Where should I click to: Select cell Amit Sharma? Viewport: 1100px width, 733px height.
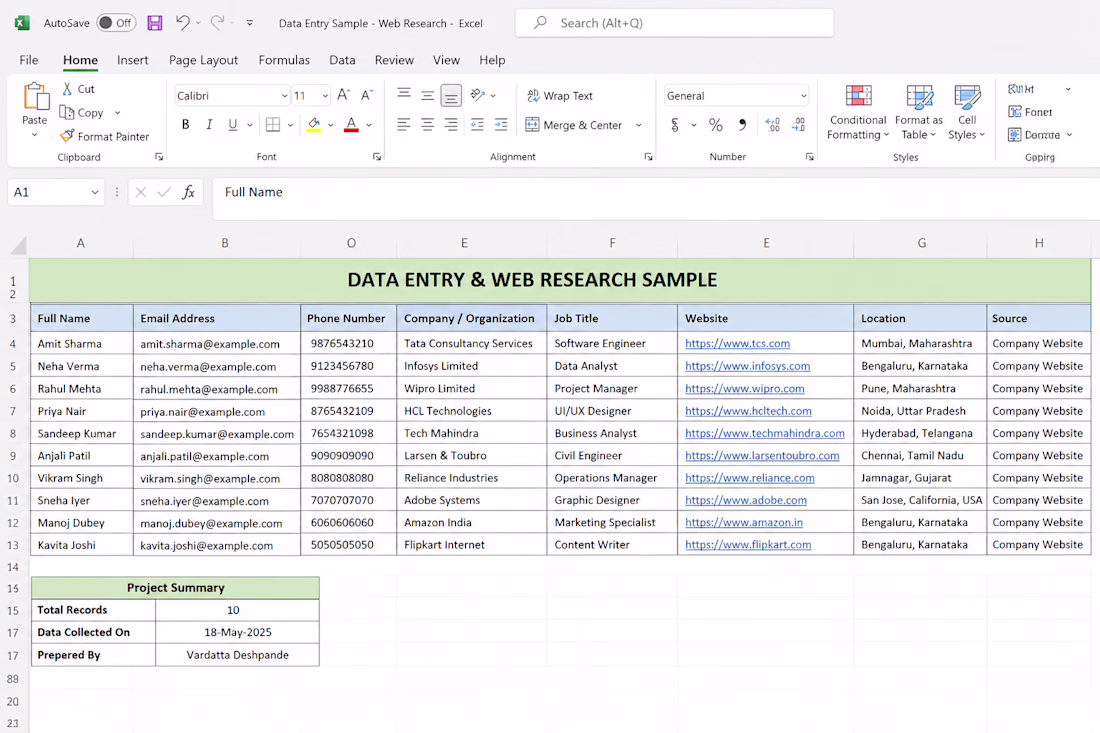click(x=81, y=344)
